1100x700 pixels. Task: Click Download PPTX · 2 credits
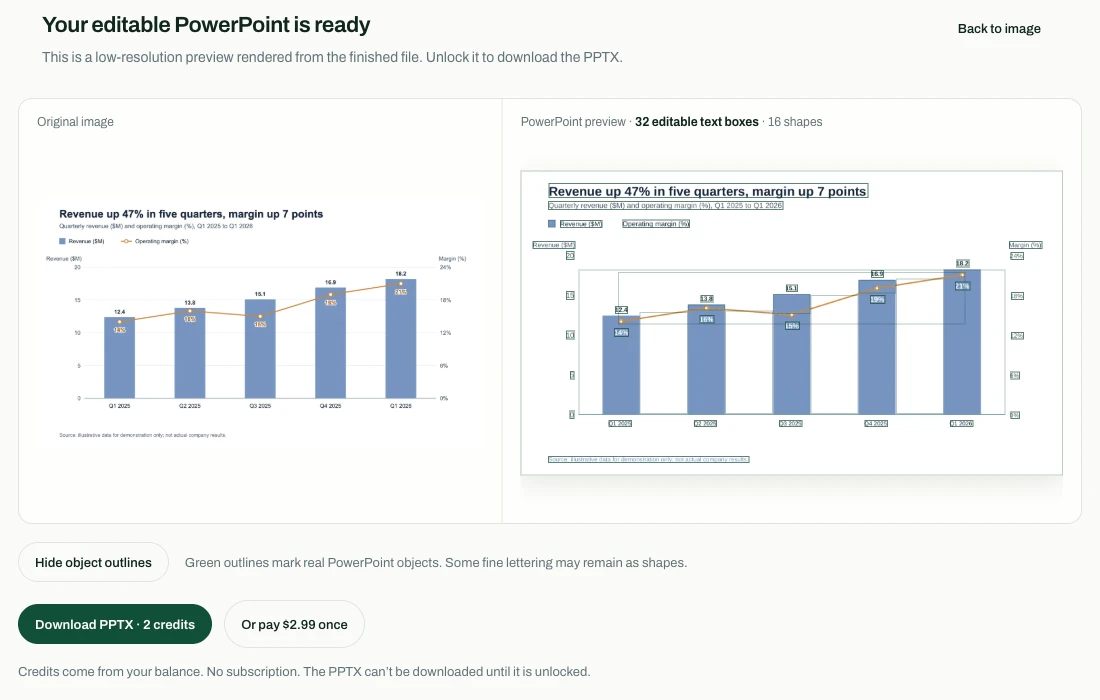coord(115,624)
